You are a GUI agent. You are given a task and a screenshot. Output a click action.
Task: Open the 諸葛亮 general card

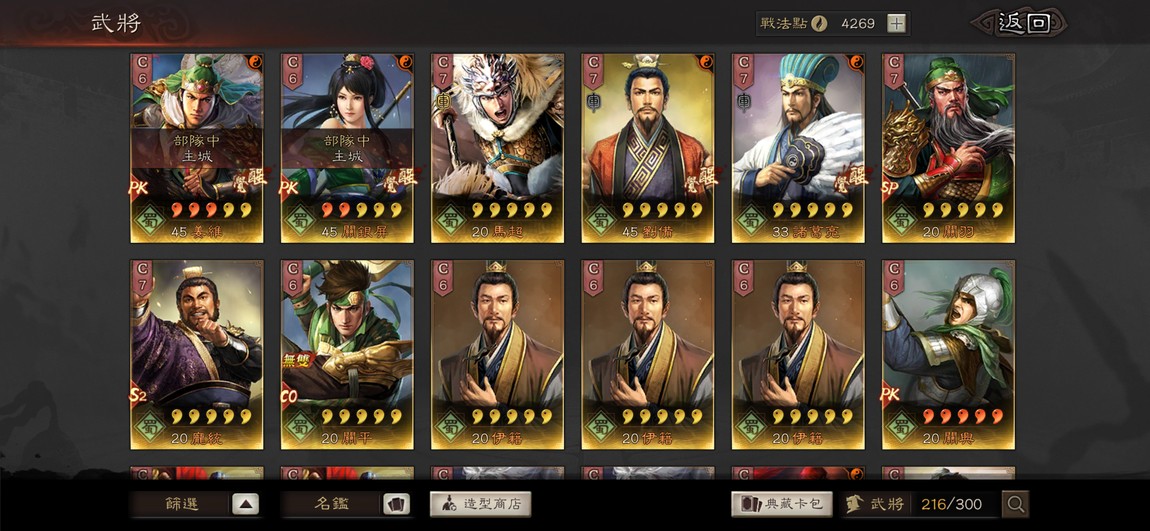click(x=798, y=148)
